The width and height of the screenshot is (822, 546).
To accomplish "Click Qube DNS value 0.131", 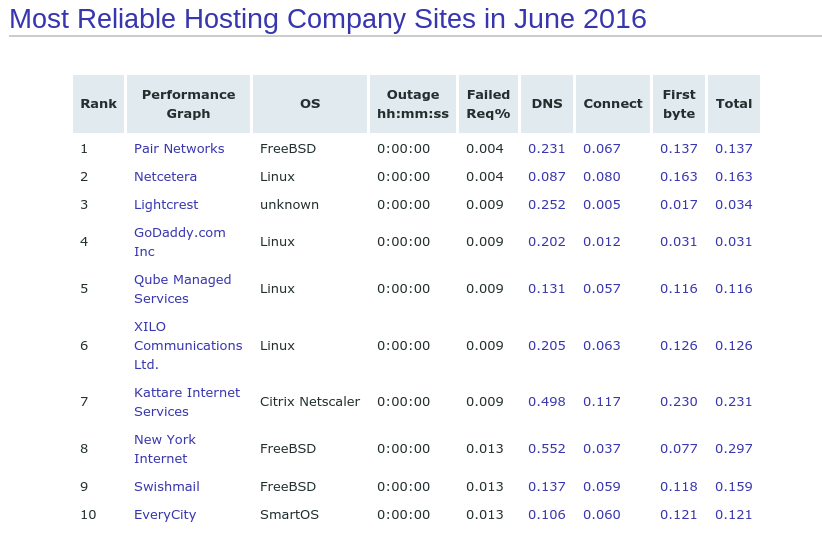I will coord(546,289).
